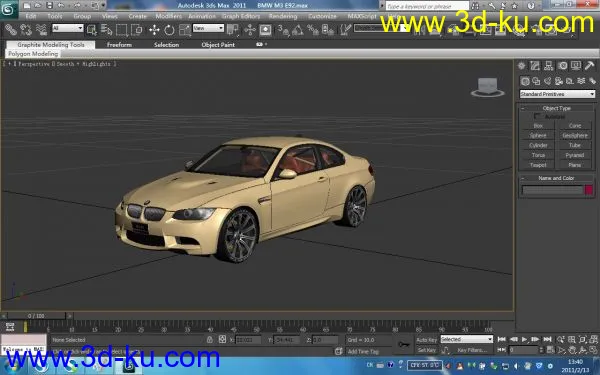Toggle Angle Snap button
The width and height of the screenshot is (600, 375).
coord(298,29)
